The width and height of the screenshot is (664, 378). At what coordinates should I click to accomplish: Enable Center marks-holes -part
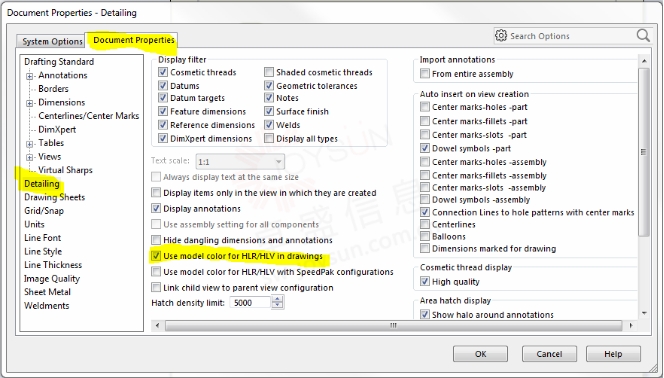(425, 107)
